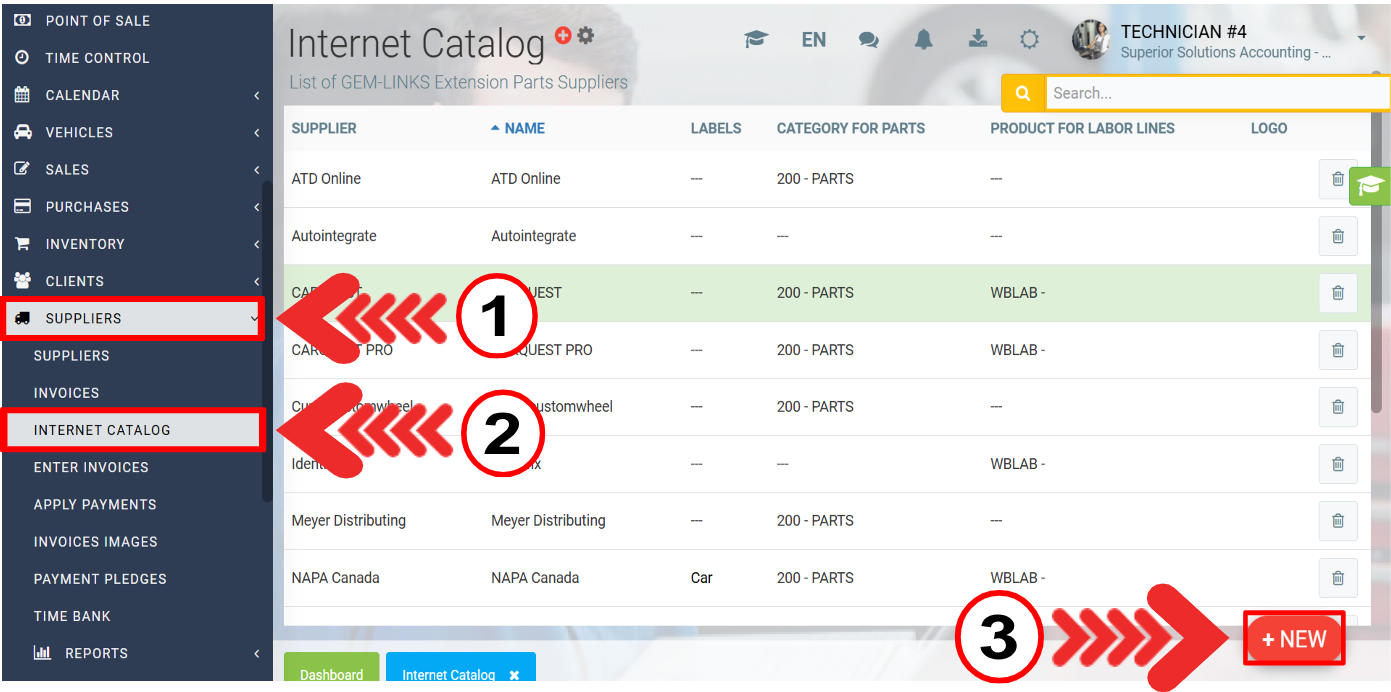
Task: Delete the NAPA Canada supplier row
Action: pyautogui.click(x=1337, y=578)
